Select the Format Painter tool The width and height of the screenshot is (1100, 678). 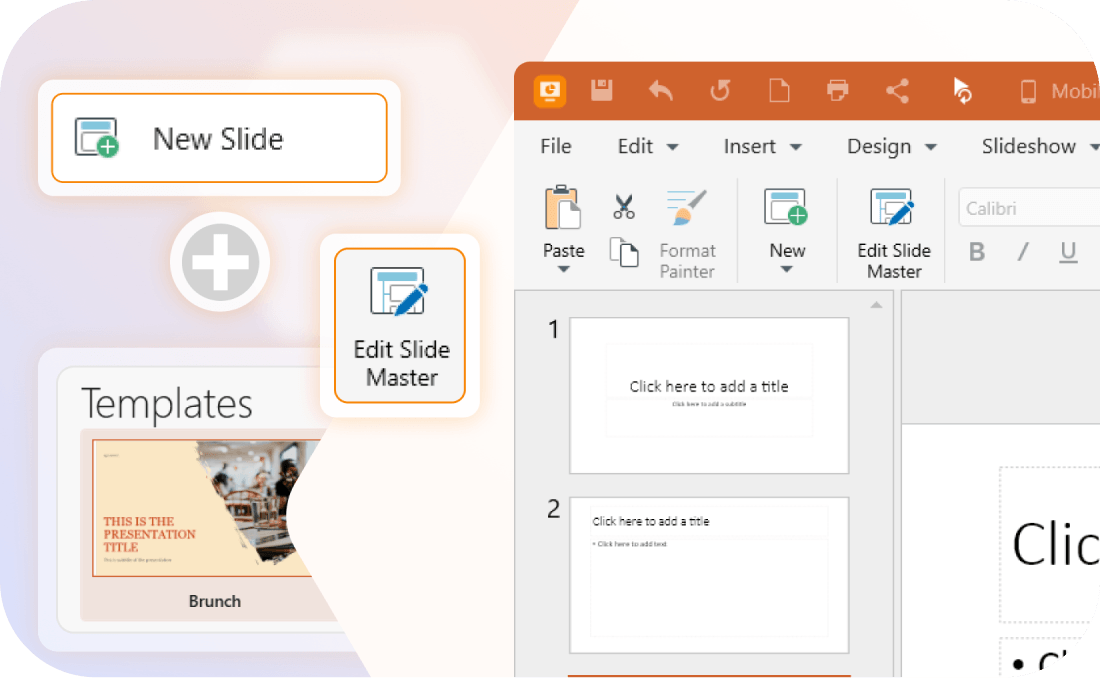click(x=687, y=232)
